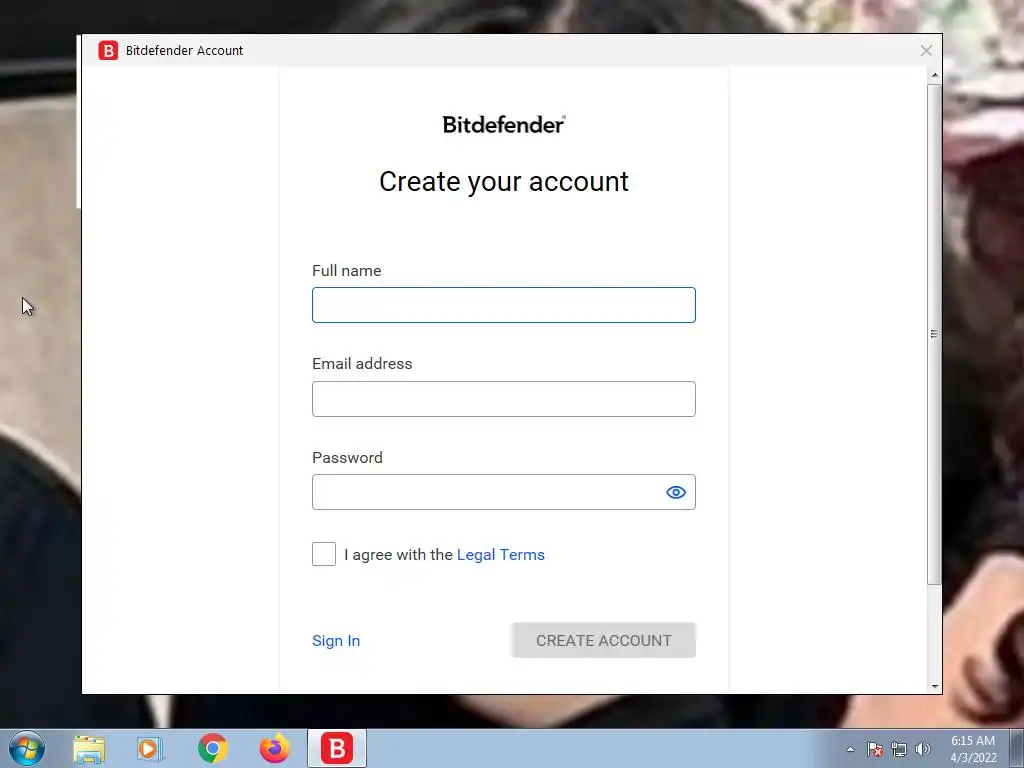The height and width of the screenshot is (768, 1024).
Task: Click the Bitdefender logo in title bar
Action: pyautogui.click(x=108, y=50)
